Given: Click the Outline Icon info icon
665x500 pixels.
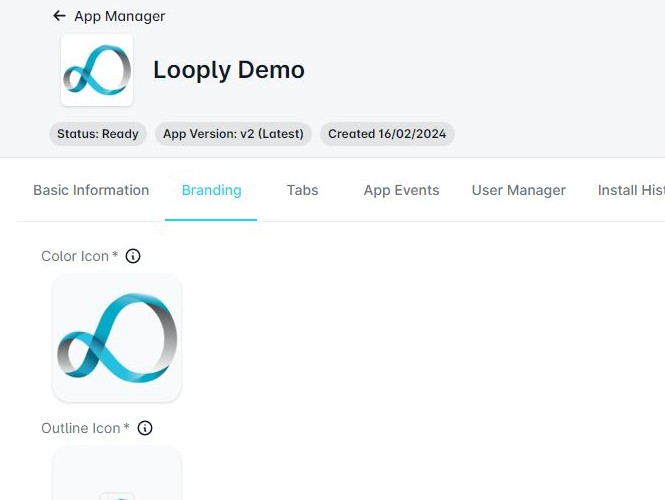Looking at the screenshot, I should tap(145, 428).
